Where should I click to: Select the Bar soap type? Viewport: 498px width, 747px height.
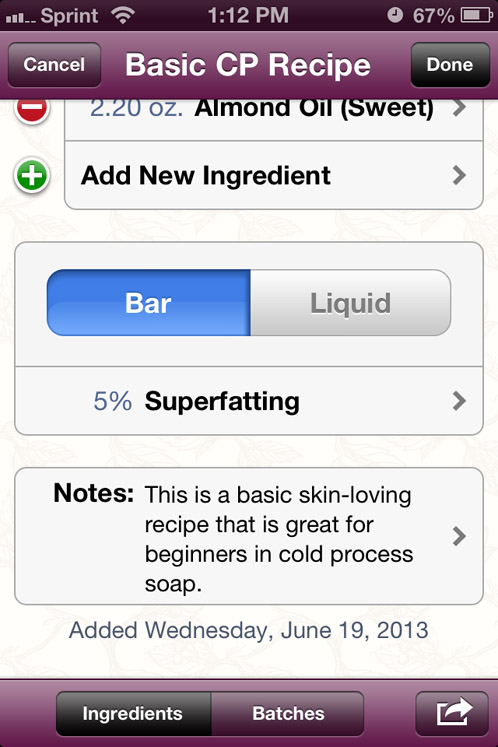[x=148, y=303]
